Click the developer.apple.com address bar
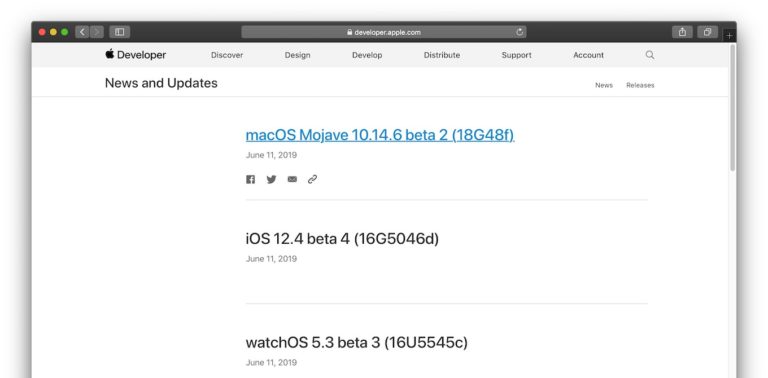Viewport: 768px width, 378px height. [384, 32]
